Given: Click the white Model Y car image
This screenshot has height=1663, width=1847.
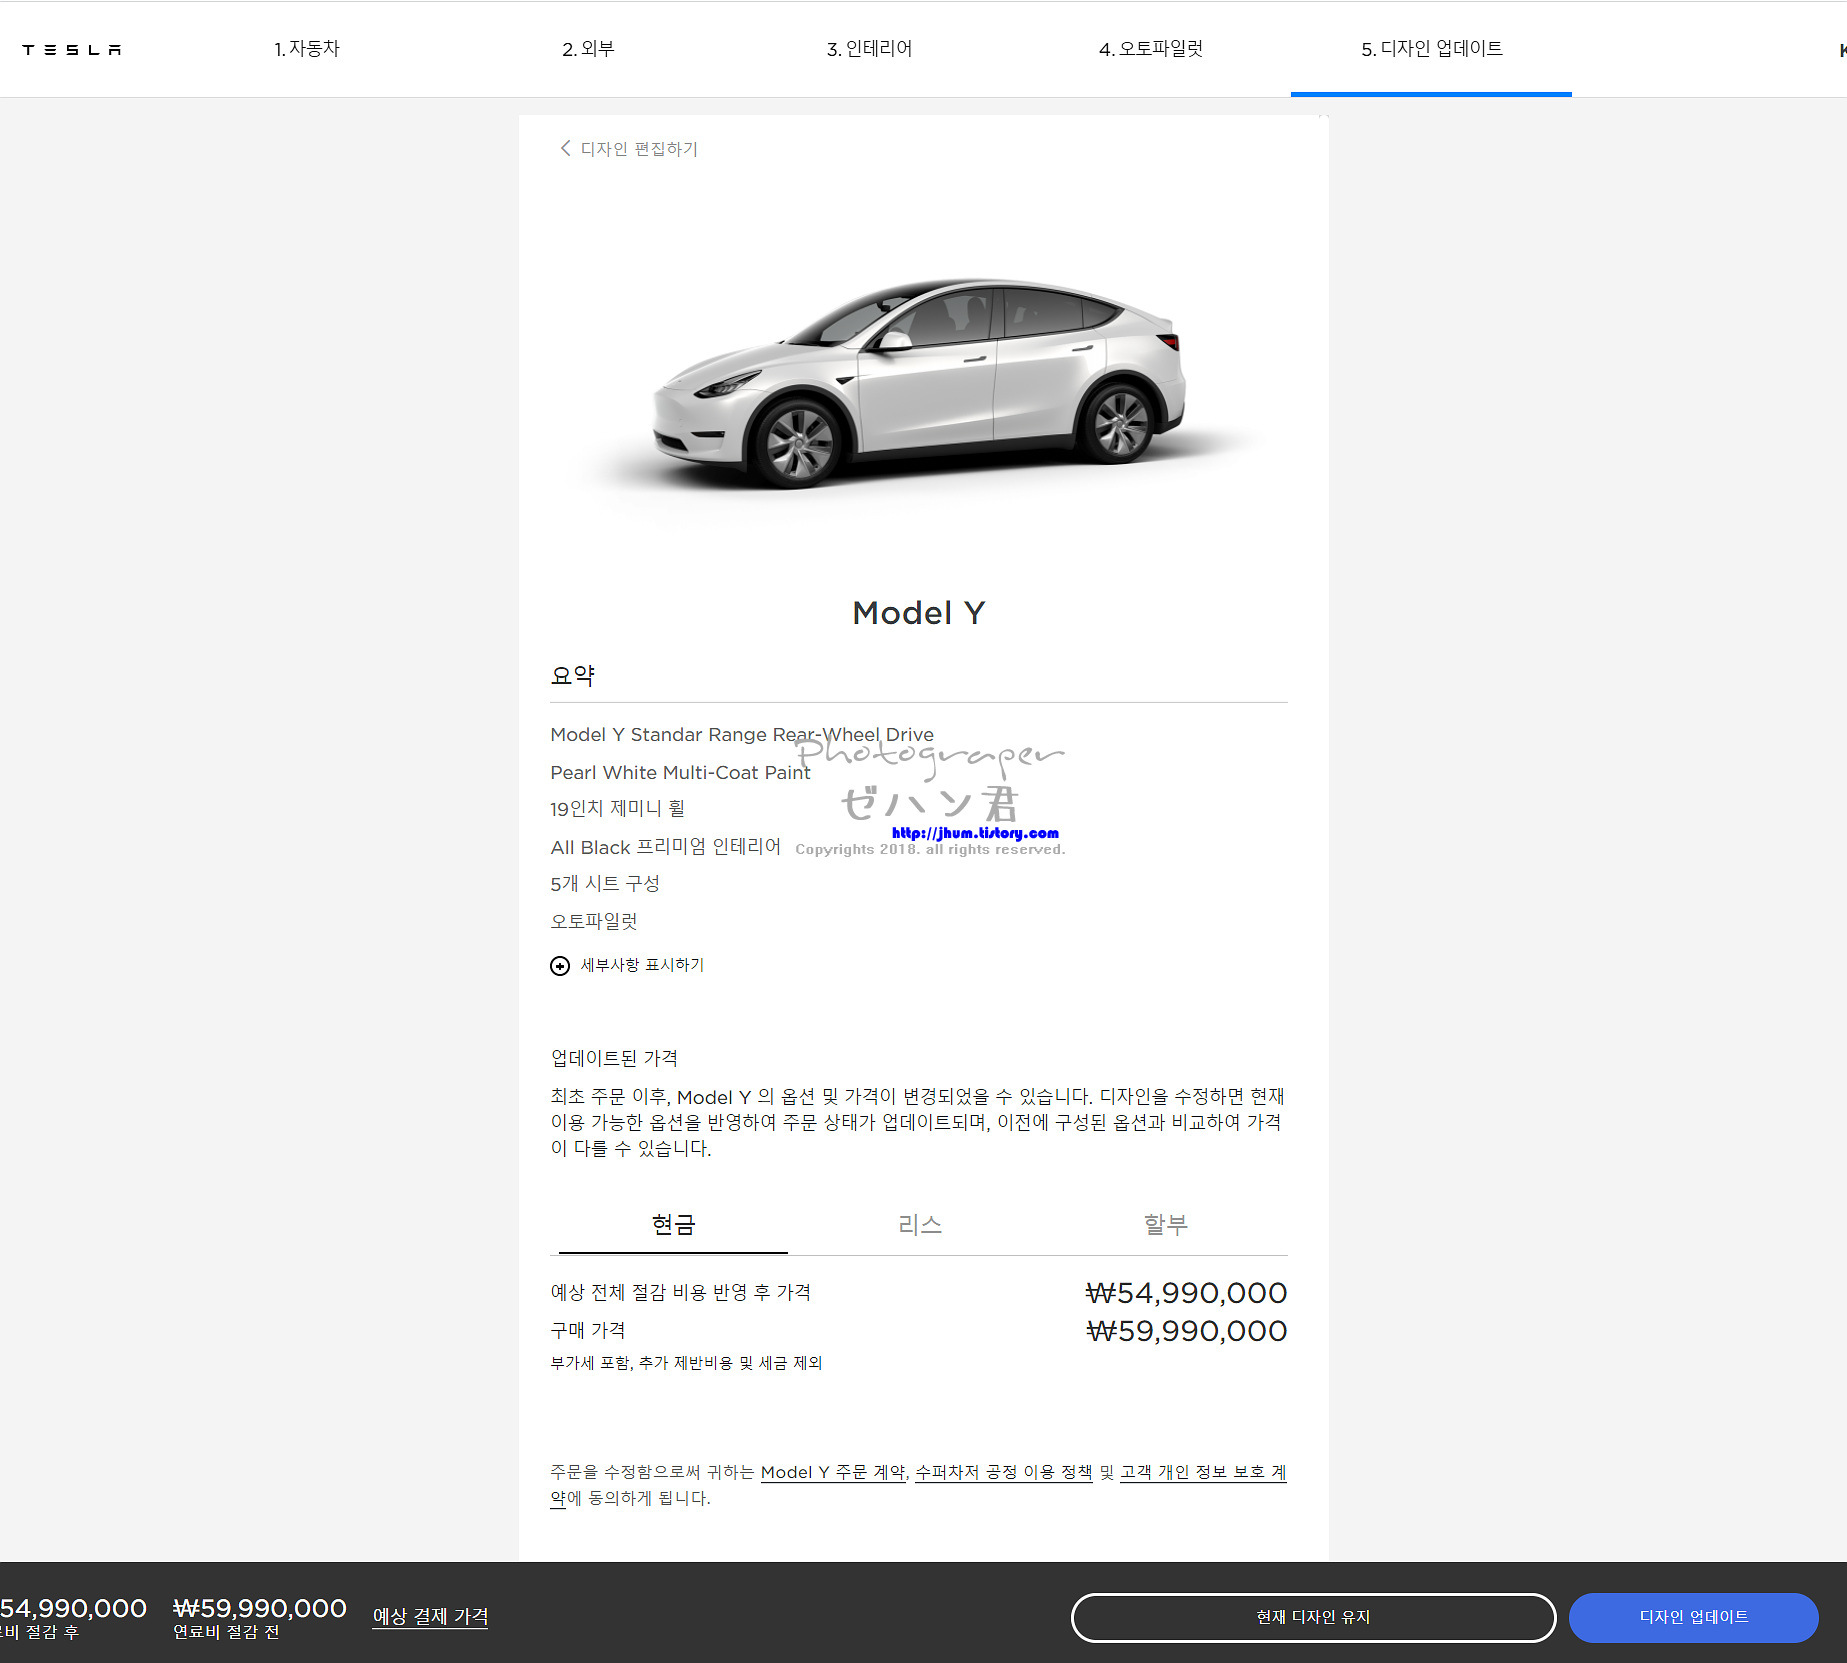Looking at the screenshot, I should click(918, 385).
